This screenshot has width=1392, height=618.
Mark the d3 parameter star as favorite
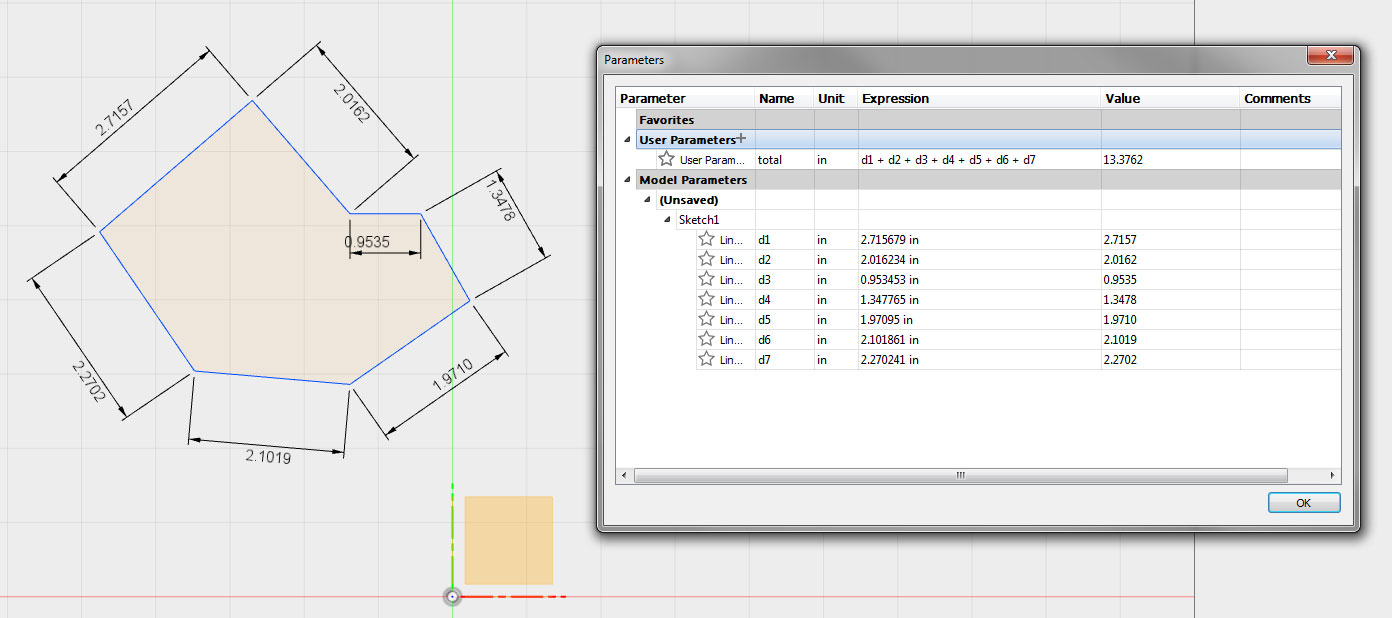[706, 279]
